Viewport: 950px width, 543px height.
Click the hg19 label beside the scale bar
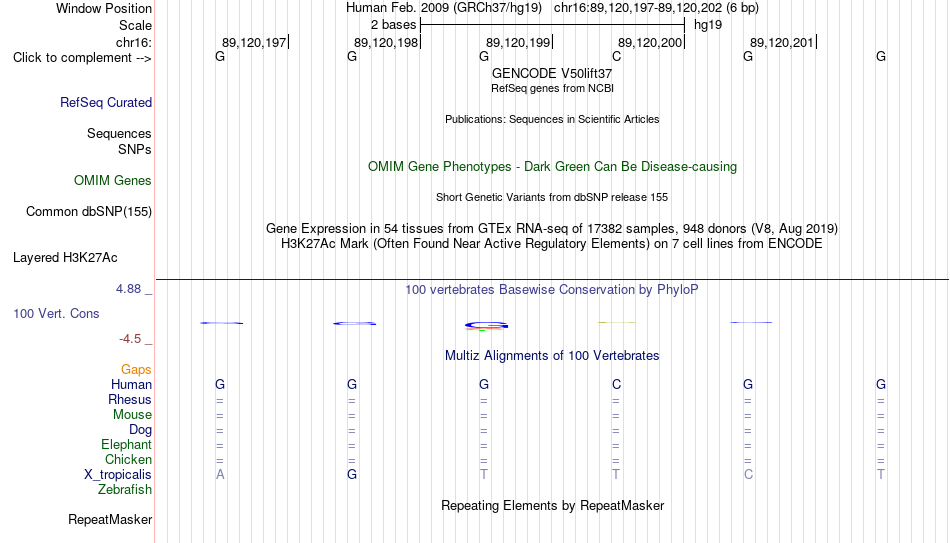coord(708,25)
